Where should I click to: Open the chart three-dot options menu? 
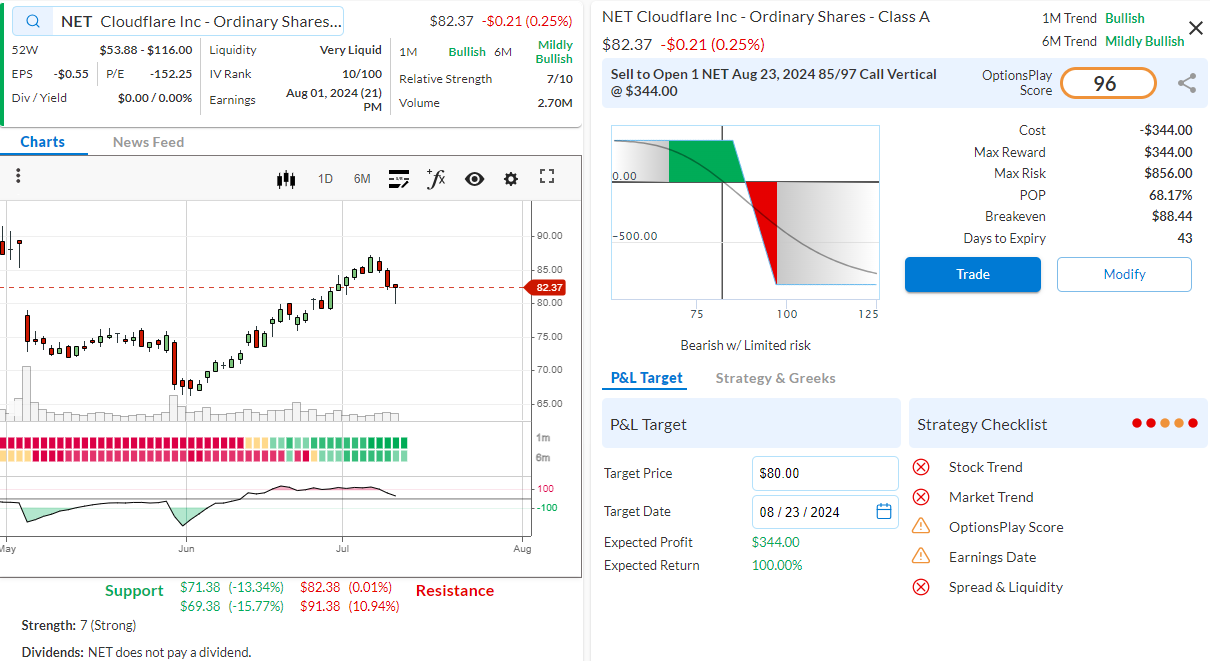click(18, 176)
